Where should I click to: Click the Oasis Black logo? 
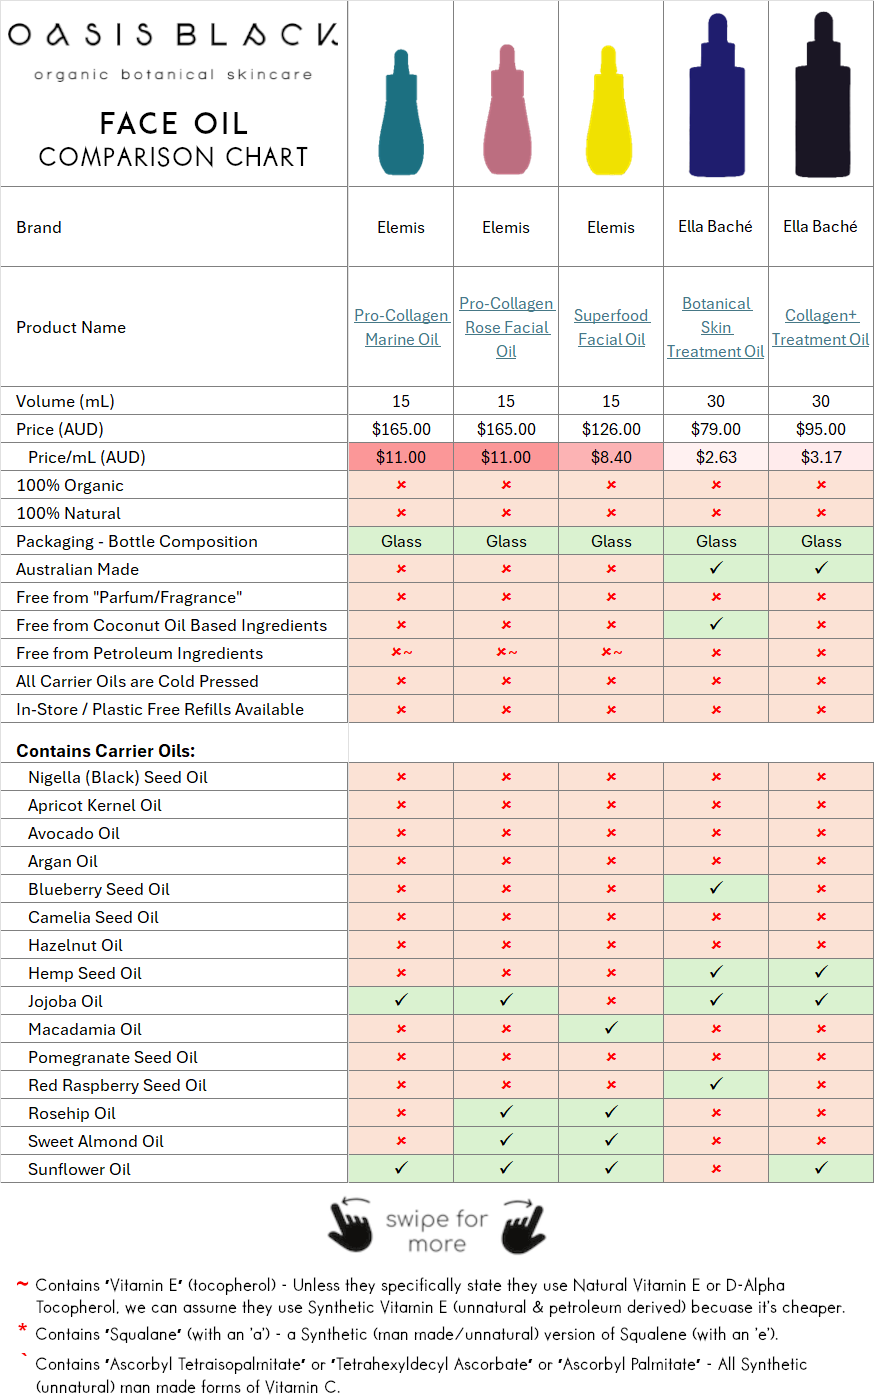point(173,35)
